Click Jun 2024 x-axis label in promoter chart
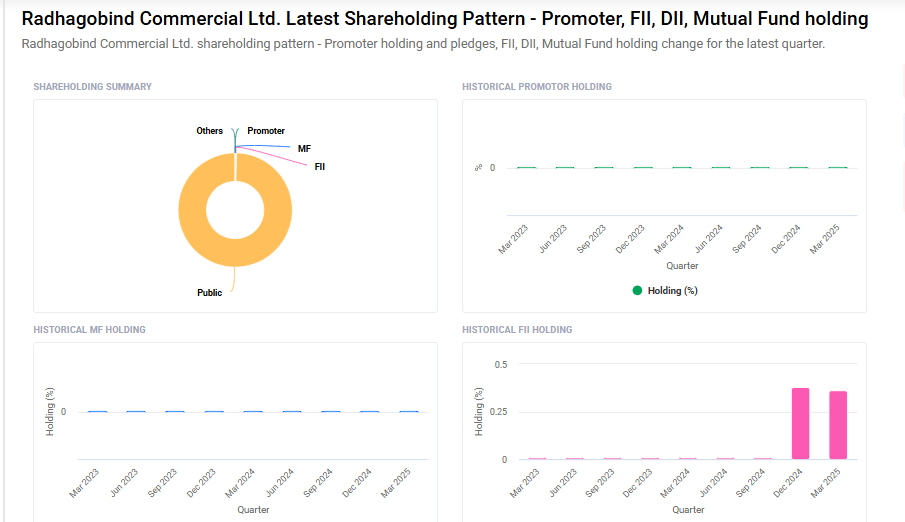This screenshot has height=522, width=905. click(x=709, y=239)
